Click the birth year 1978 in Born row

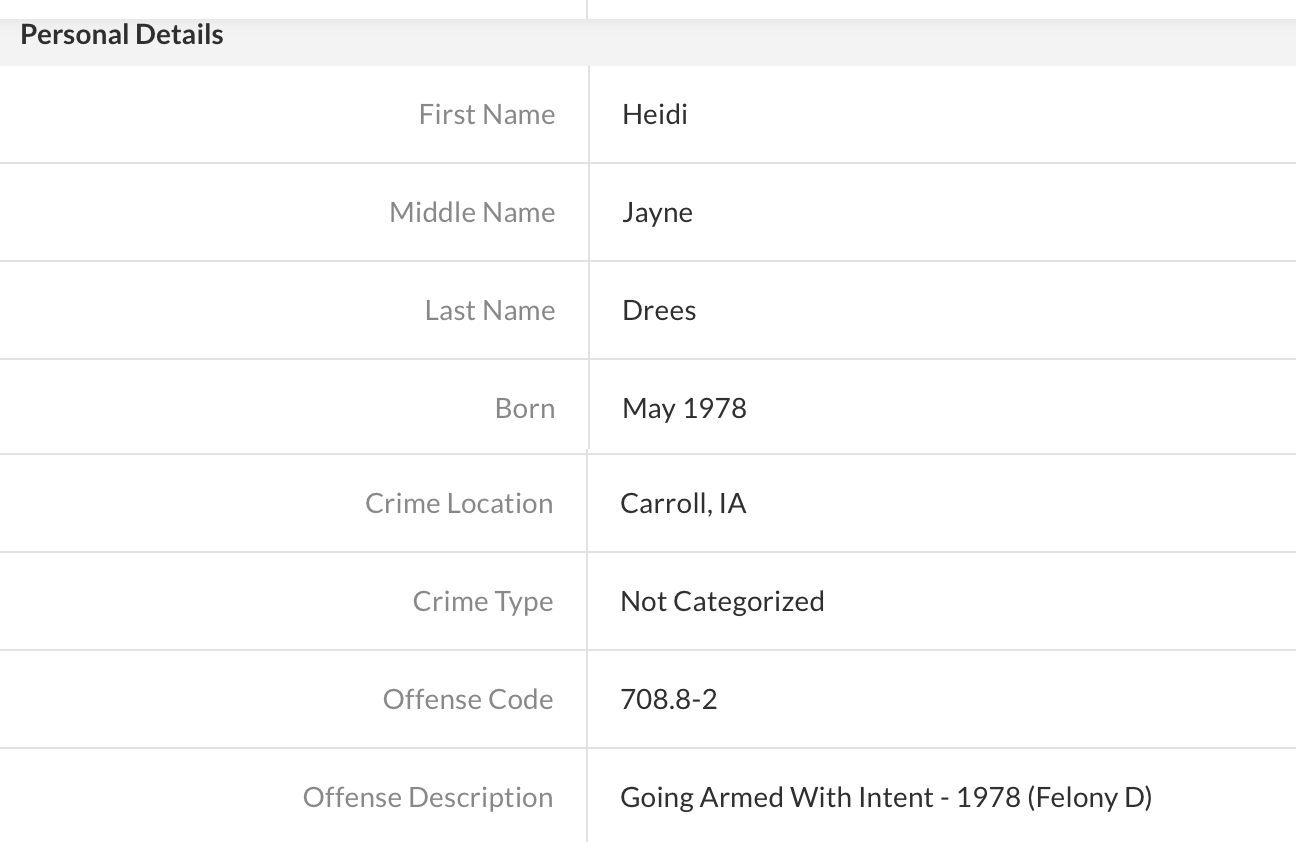(715, 408)
